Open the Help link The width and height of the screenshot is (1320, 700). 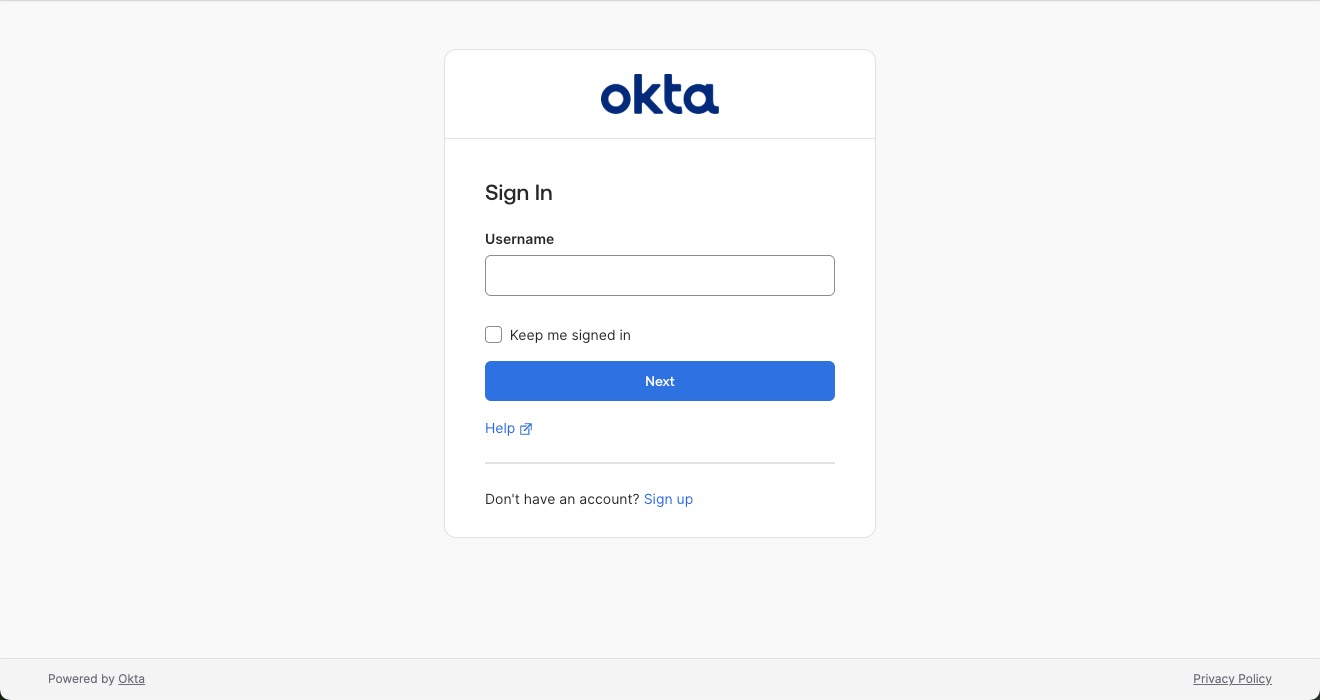tap(500, 428)
